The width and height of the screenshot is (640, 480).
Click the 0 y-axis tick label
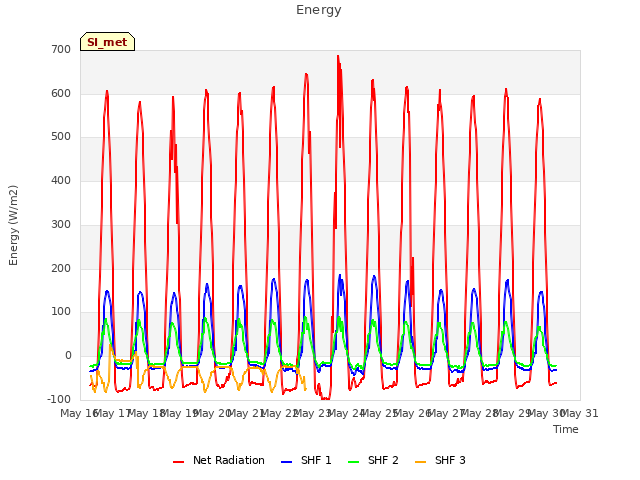[x=68, y=356]
